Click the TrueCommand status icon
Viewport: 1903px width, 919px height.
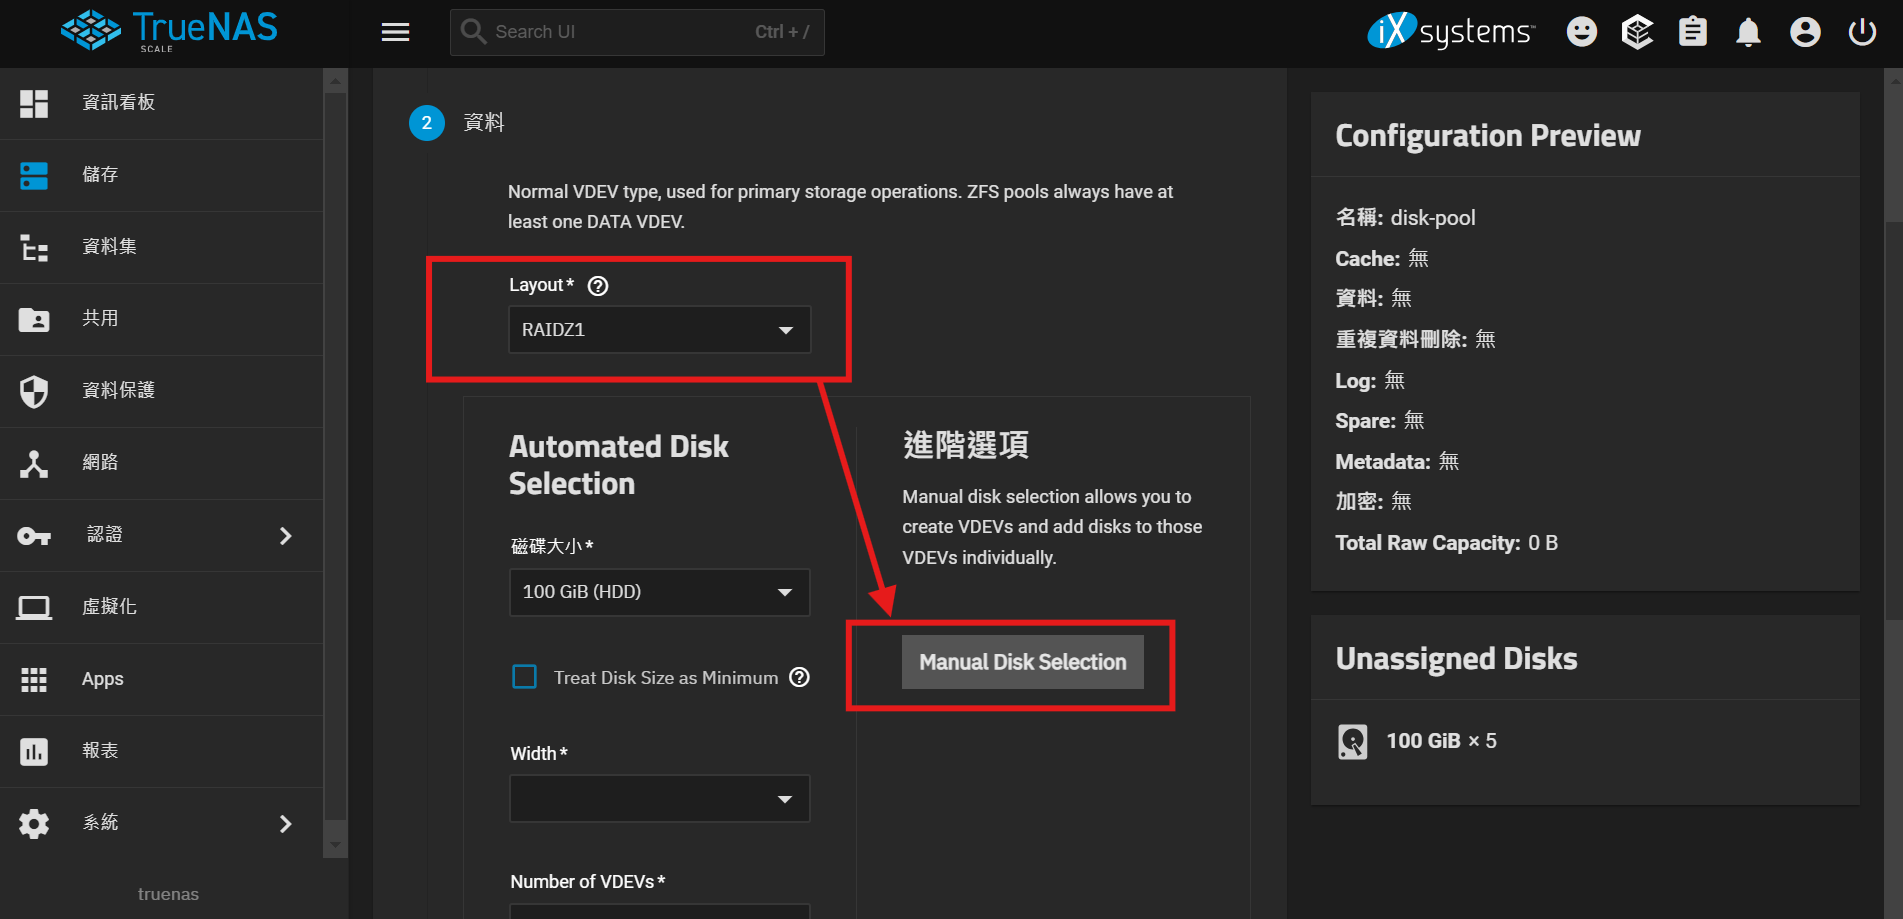coord(1636,32)
